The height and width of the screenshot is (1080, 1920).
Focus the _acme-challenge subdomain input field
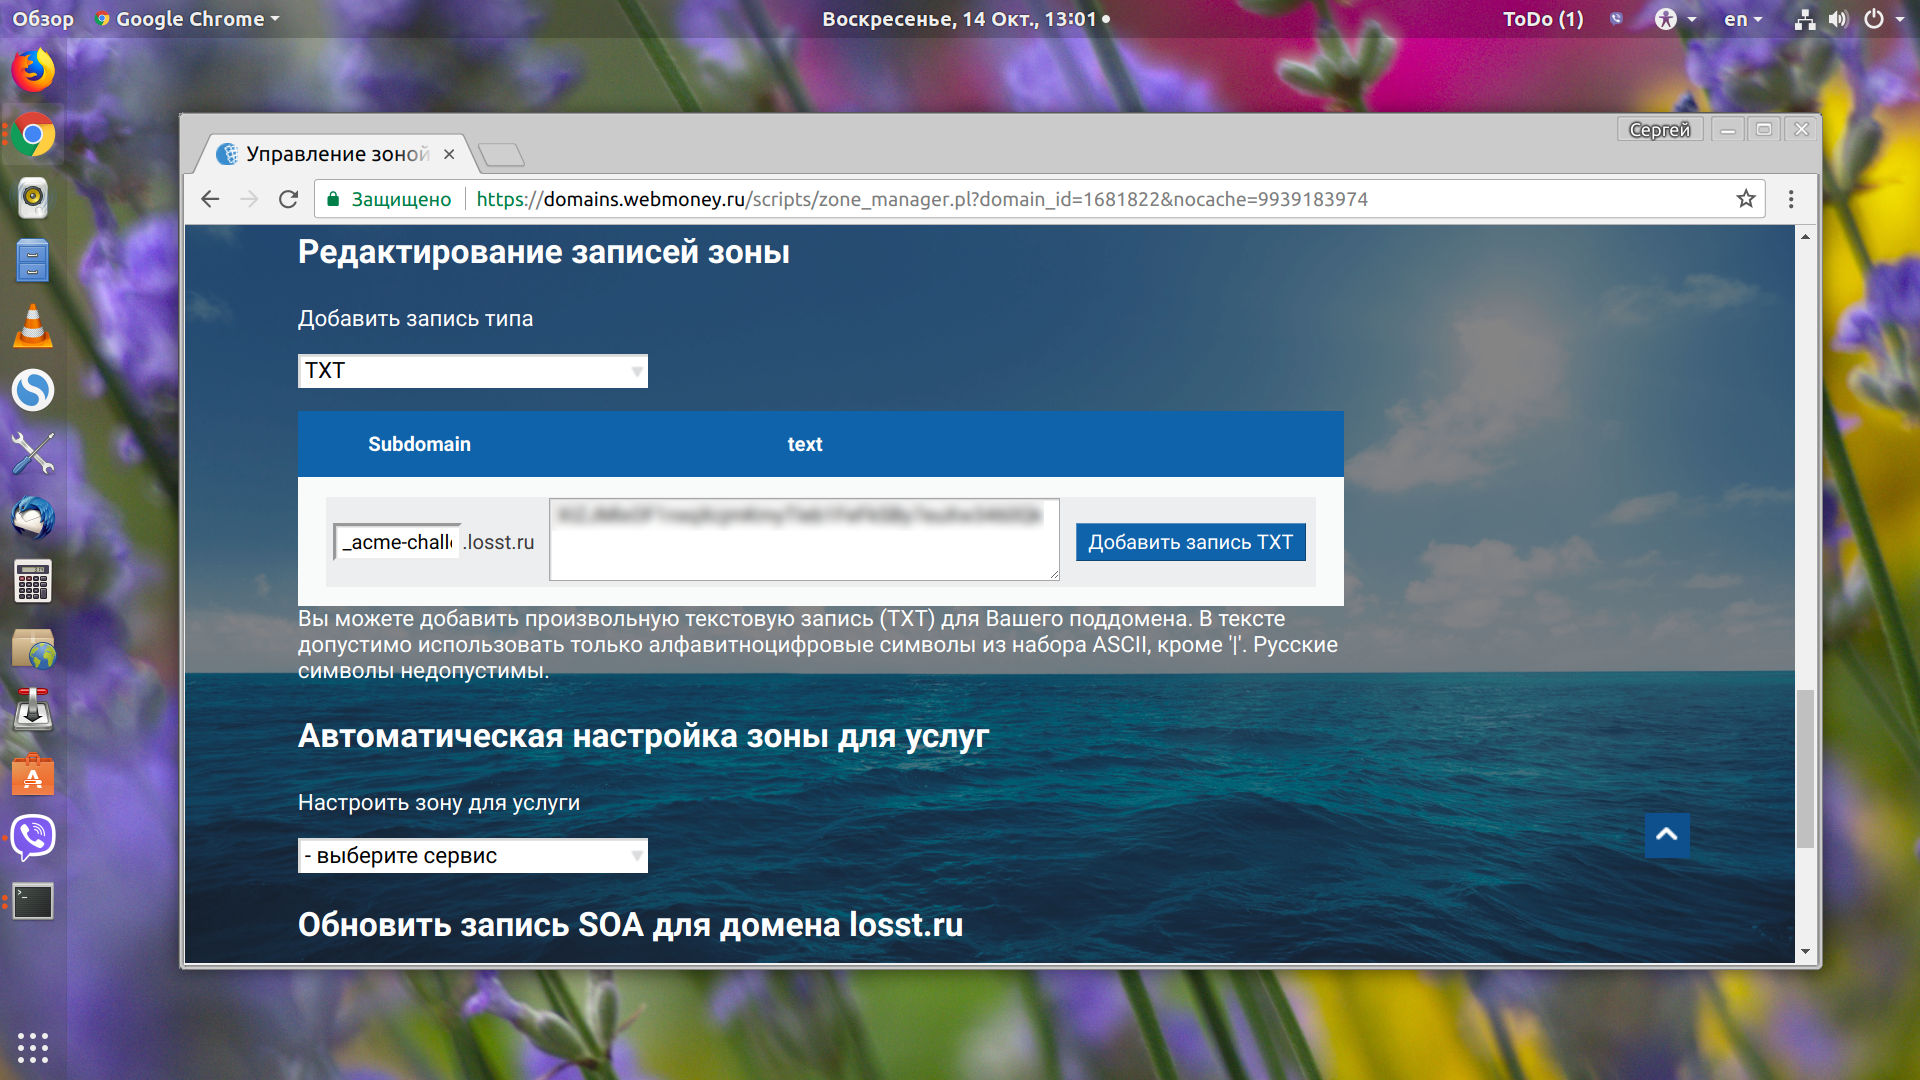click(397, 542)
